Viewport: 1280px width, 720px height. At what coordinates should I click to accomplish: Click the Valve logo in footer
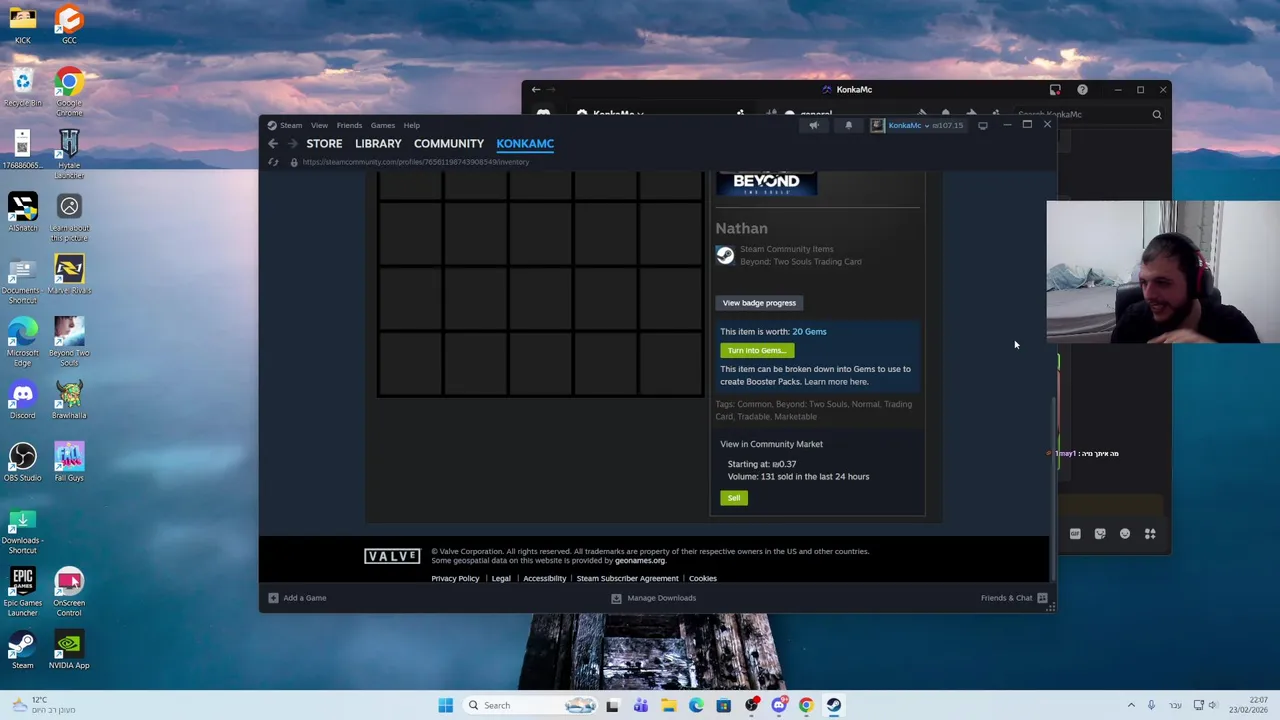tap(392, 556)
